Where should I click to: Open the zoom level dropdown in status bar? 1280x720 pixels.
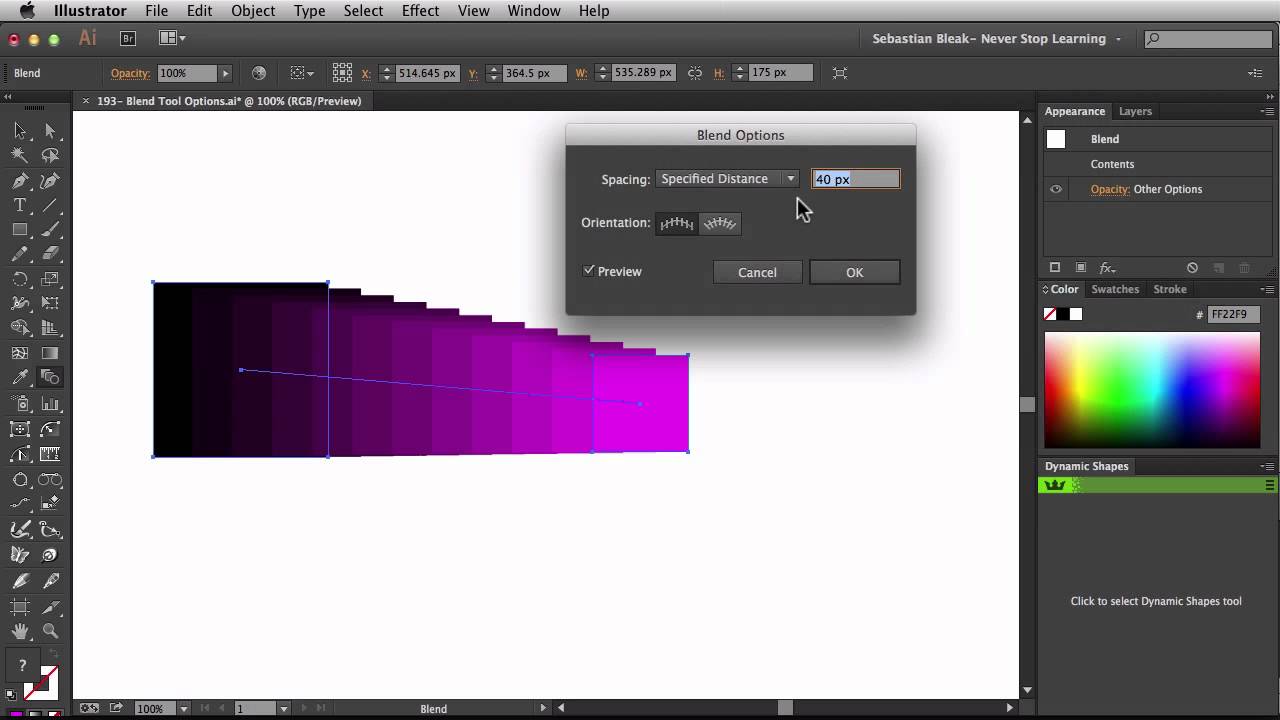pyautogui.click(x=183, y=709)
